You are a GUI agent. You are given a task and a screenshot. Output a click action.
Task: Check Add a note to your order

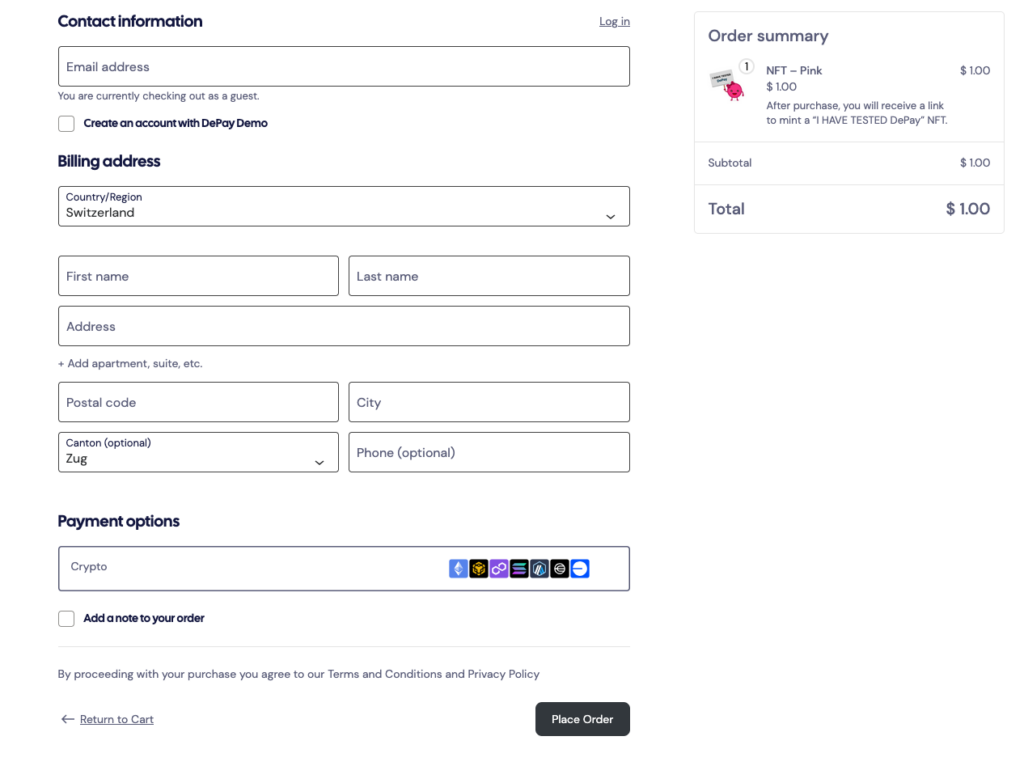66,619
